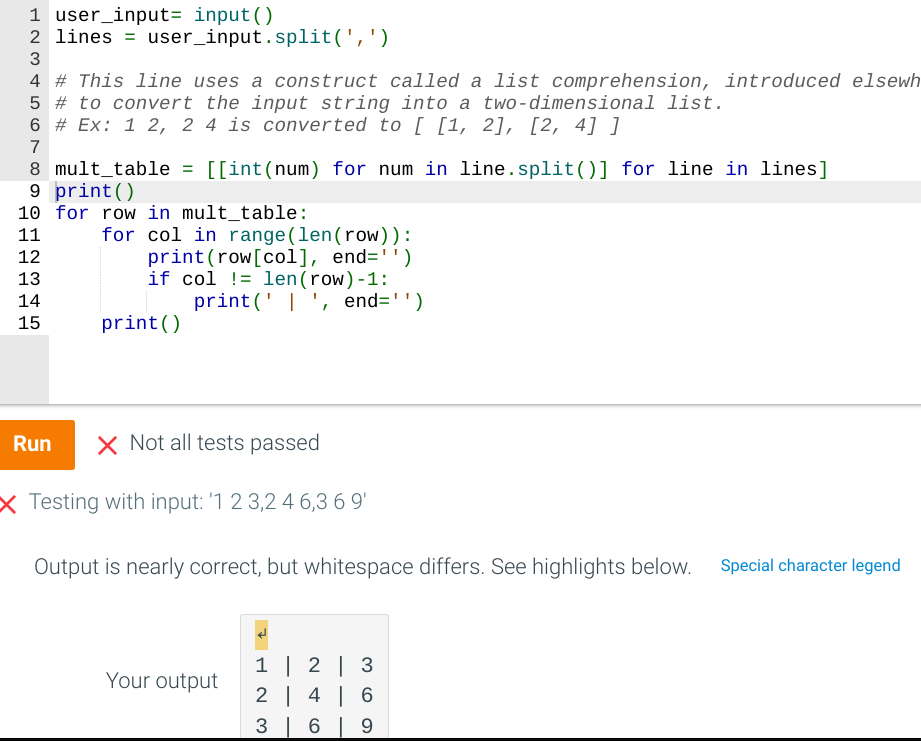Click line number 10 in the gutter
921x741 pixels.
[x=29, y=212]
